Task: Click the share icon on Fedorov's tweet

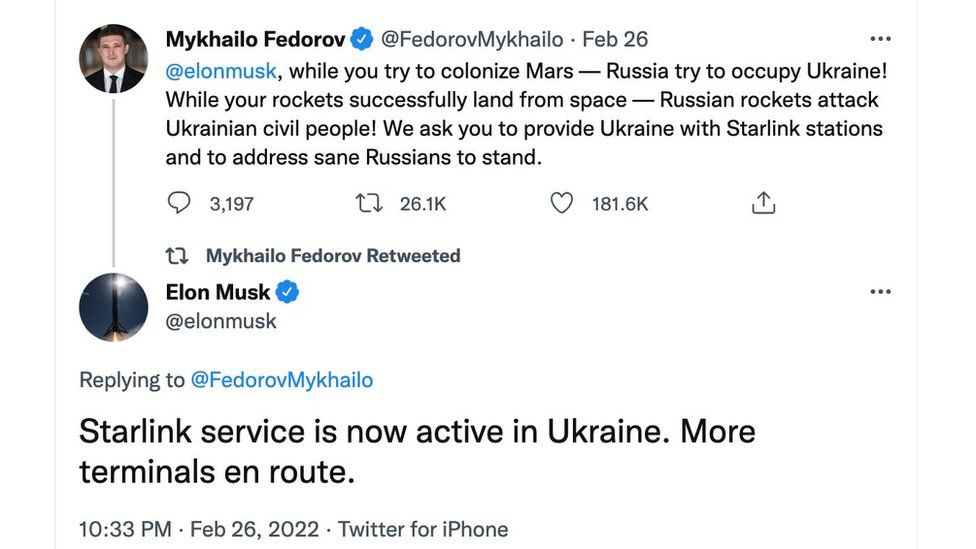Action: (x=763, y=203)
